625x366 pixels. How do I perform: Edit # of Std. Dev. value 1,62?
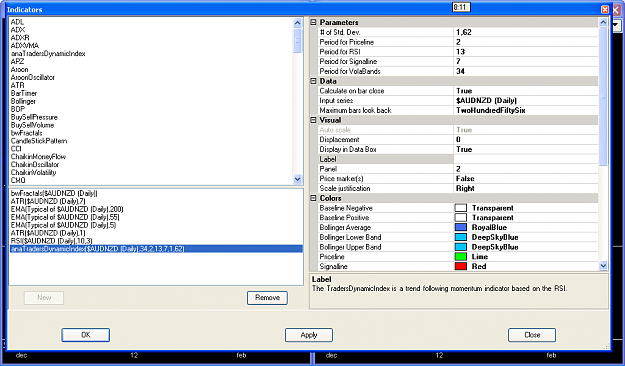(x=526, y=32)
